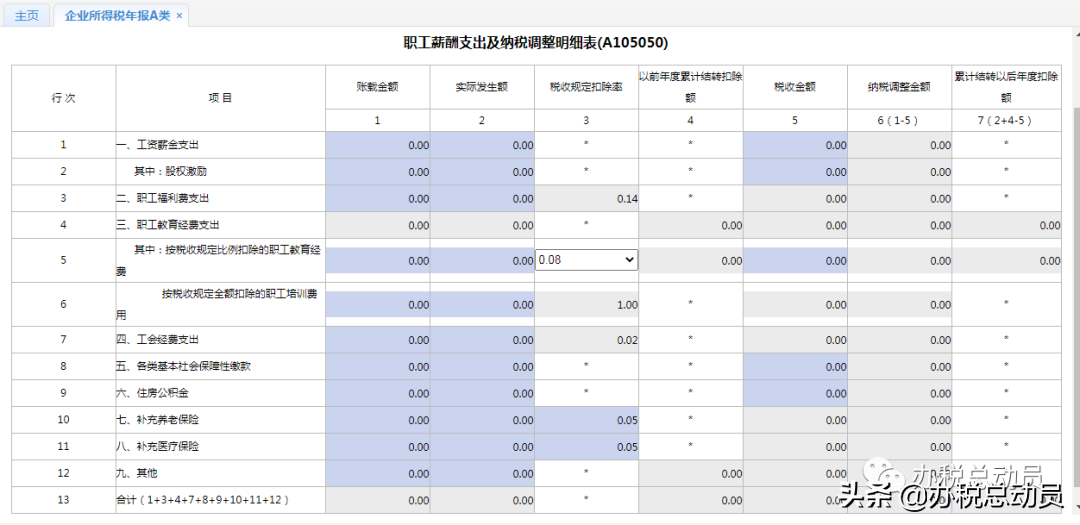This screenshot has height=525, width=1080.
Task: Click 账载金额 field for 工会经费支出
Action: (378, 340)
